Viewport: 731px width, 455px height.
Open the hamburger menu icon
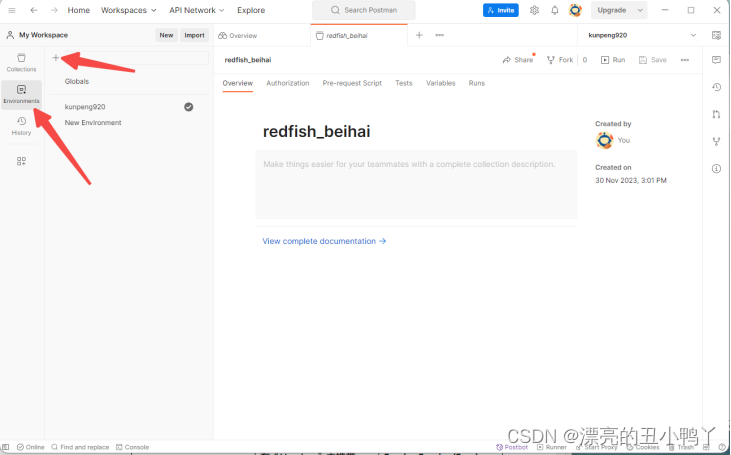pyautogui.click(x=12, y=10)
